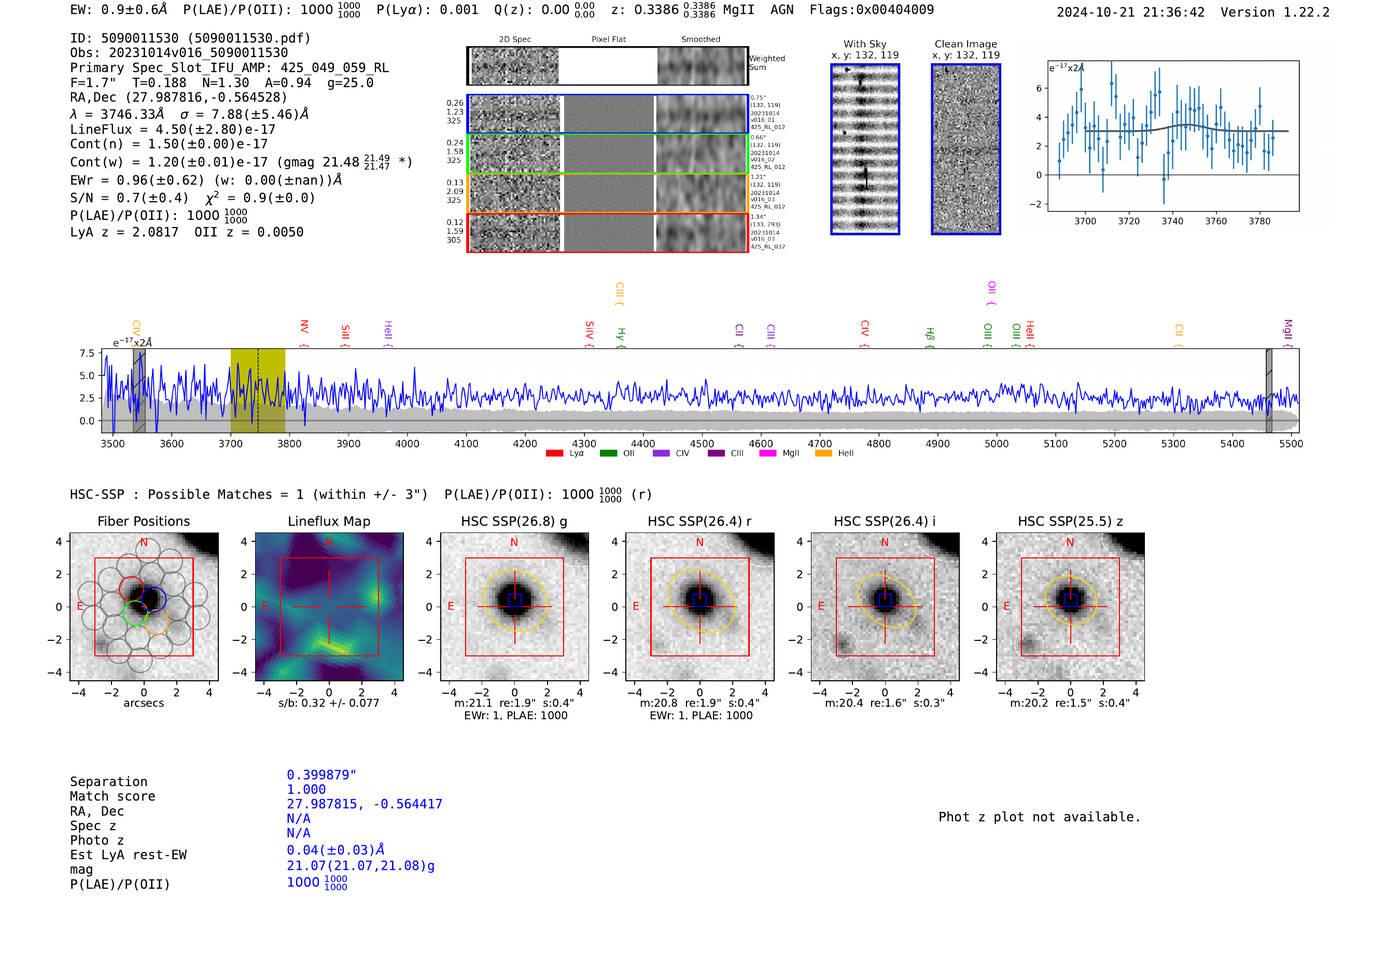
Task: Click the red Lyα legend swatch
Action: (554, 454)
